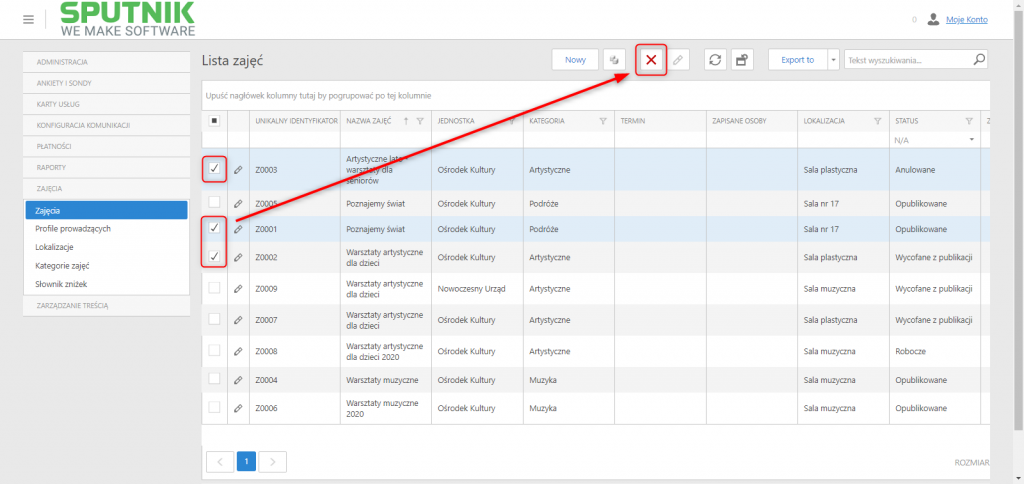Open the Status N/A filter dropdown
This screenshot has height=484, width=1024.
point(935,140)
